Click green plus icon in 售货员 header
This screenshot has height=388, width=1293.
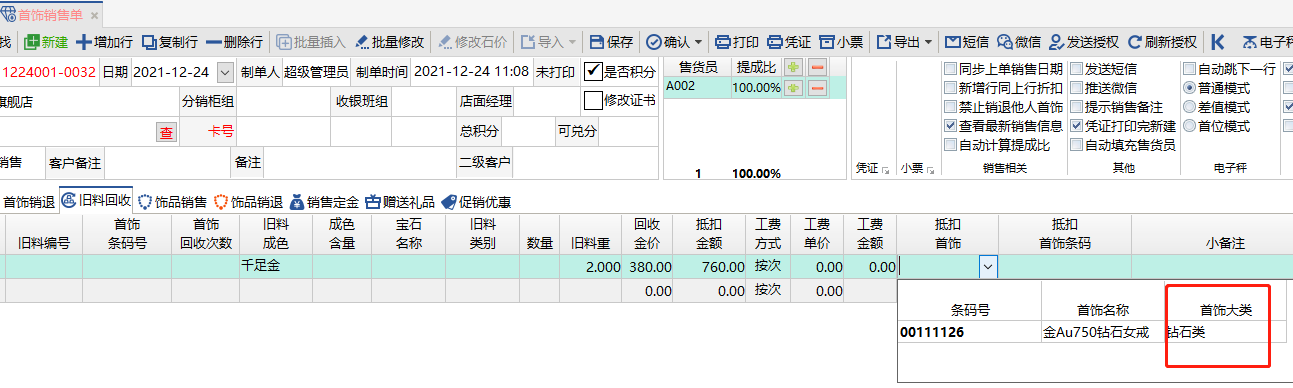click(x=794, y=68)
